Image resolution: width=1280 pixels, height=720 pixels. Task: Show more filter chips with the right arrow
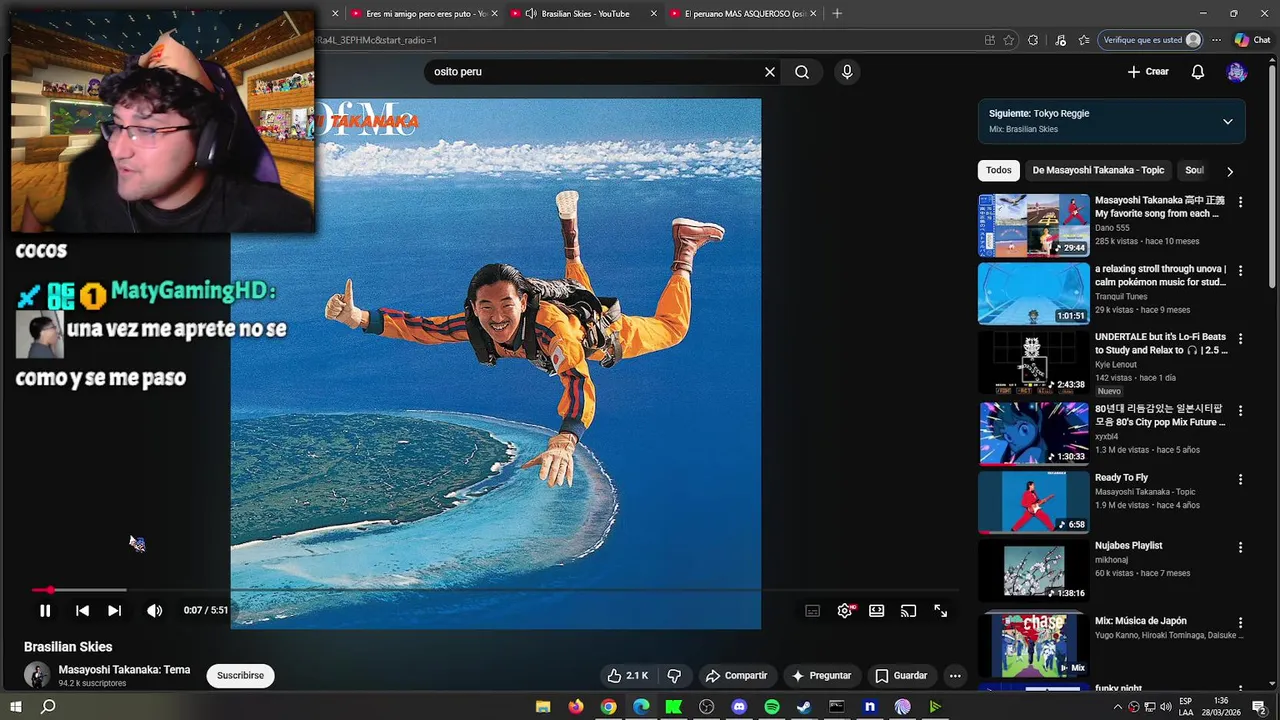click(x=1230, y=171)
